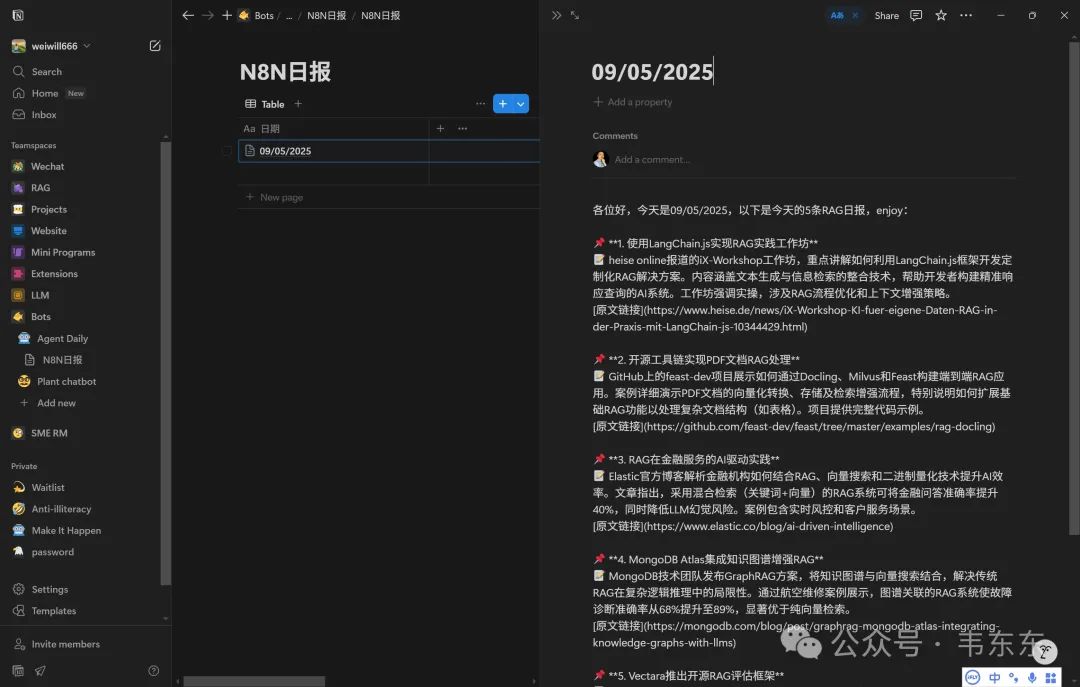The height and width of the screenshot is (687, 1080).
Task: Click the page vertical scrollbar
Action: pyautogui.click(x=1074, y=288)
